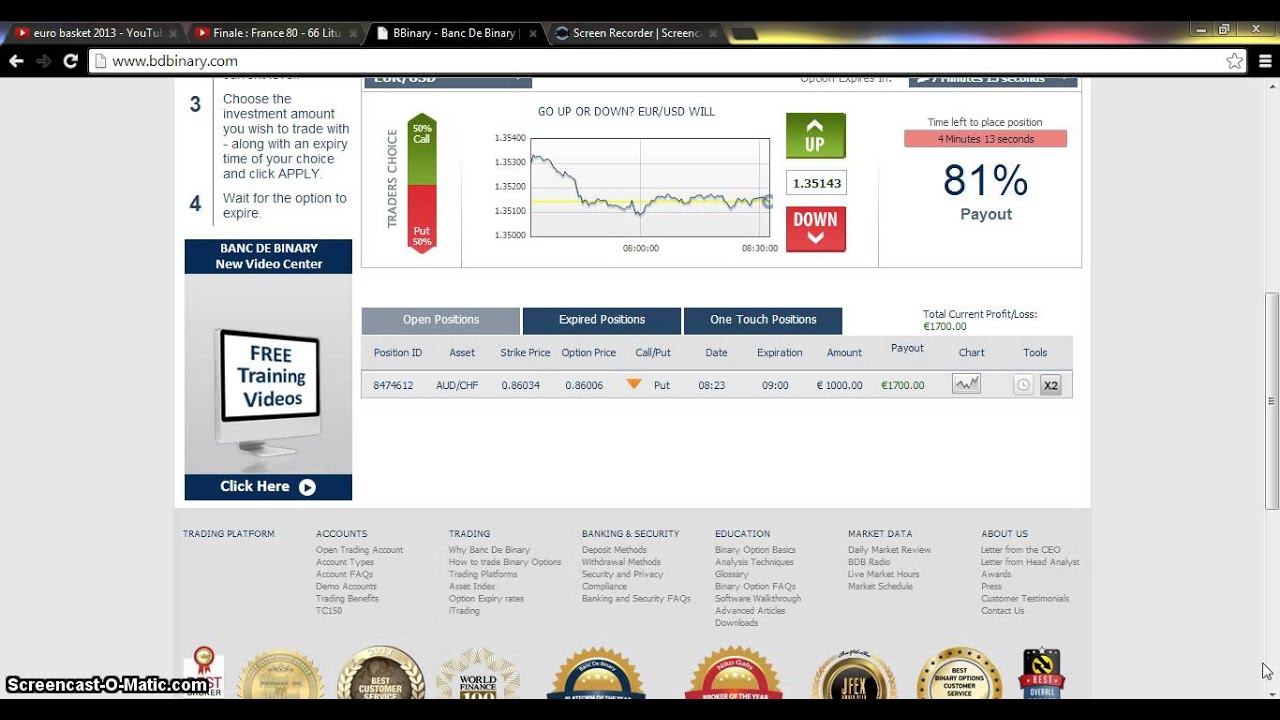
Task: Click the BDB Radio link
Action: tap(869, 562)
